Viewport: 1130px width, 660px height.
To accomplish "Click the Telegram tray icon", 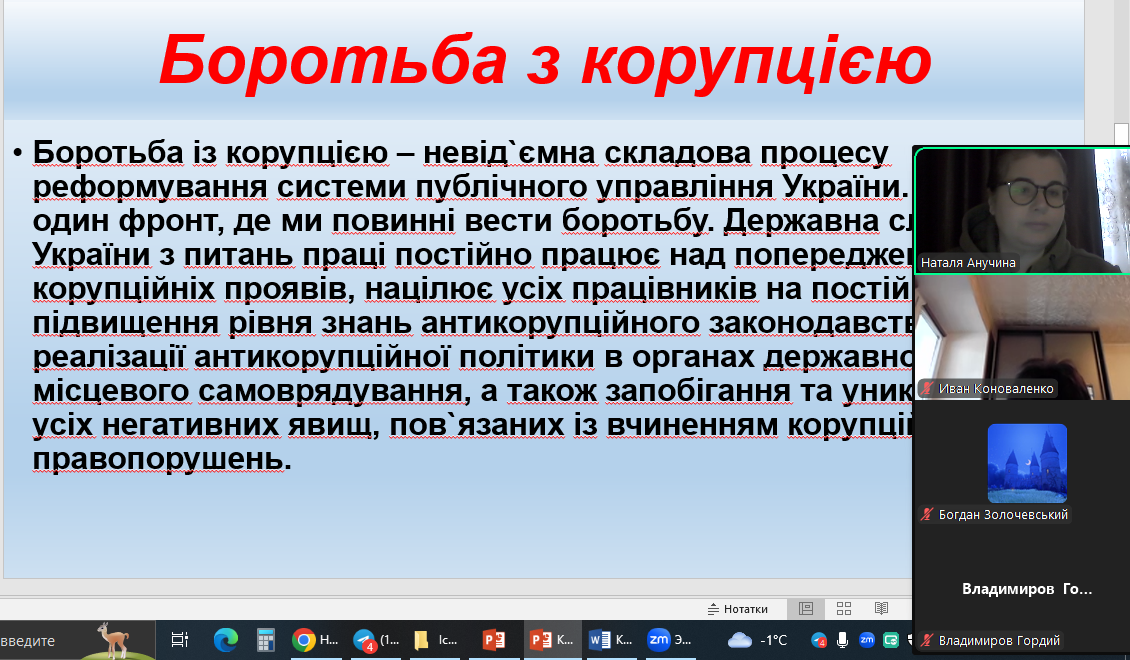I will pos(819,640).
